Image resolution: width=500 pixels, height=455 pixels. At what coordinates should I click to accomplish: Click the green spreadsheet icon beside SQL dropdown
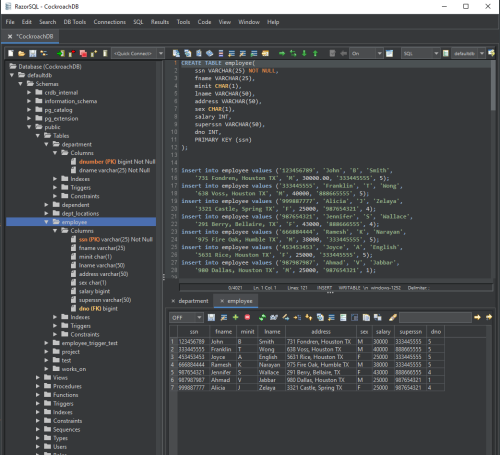[x=446, y=53]
